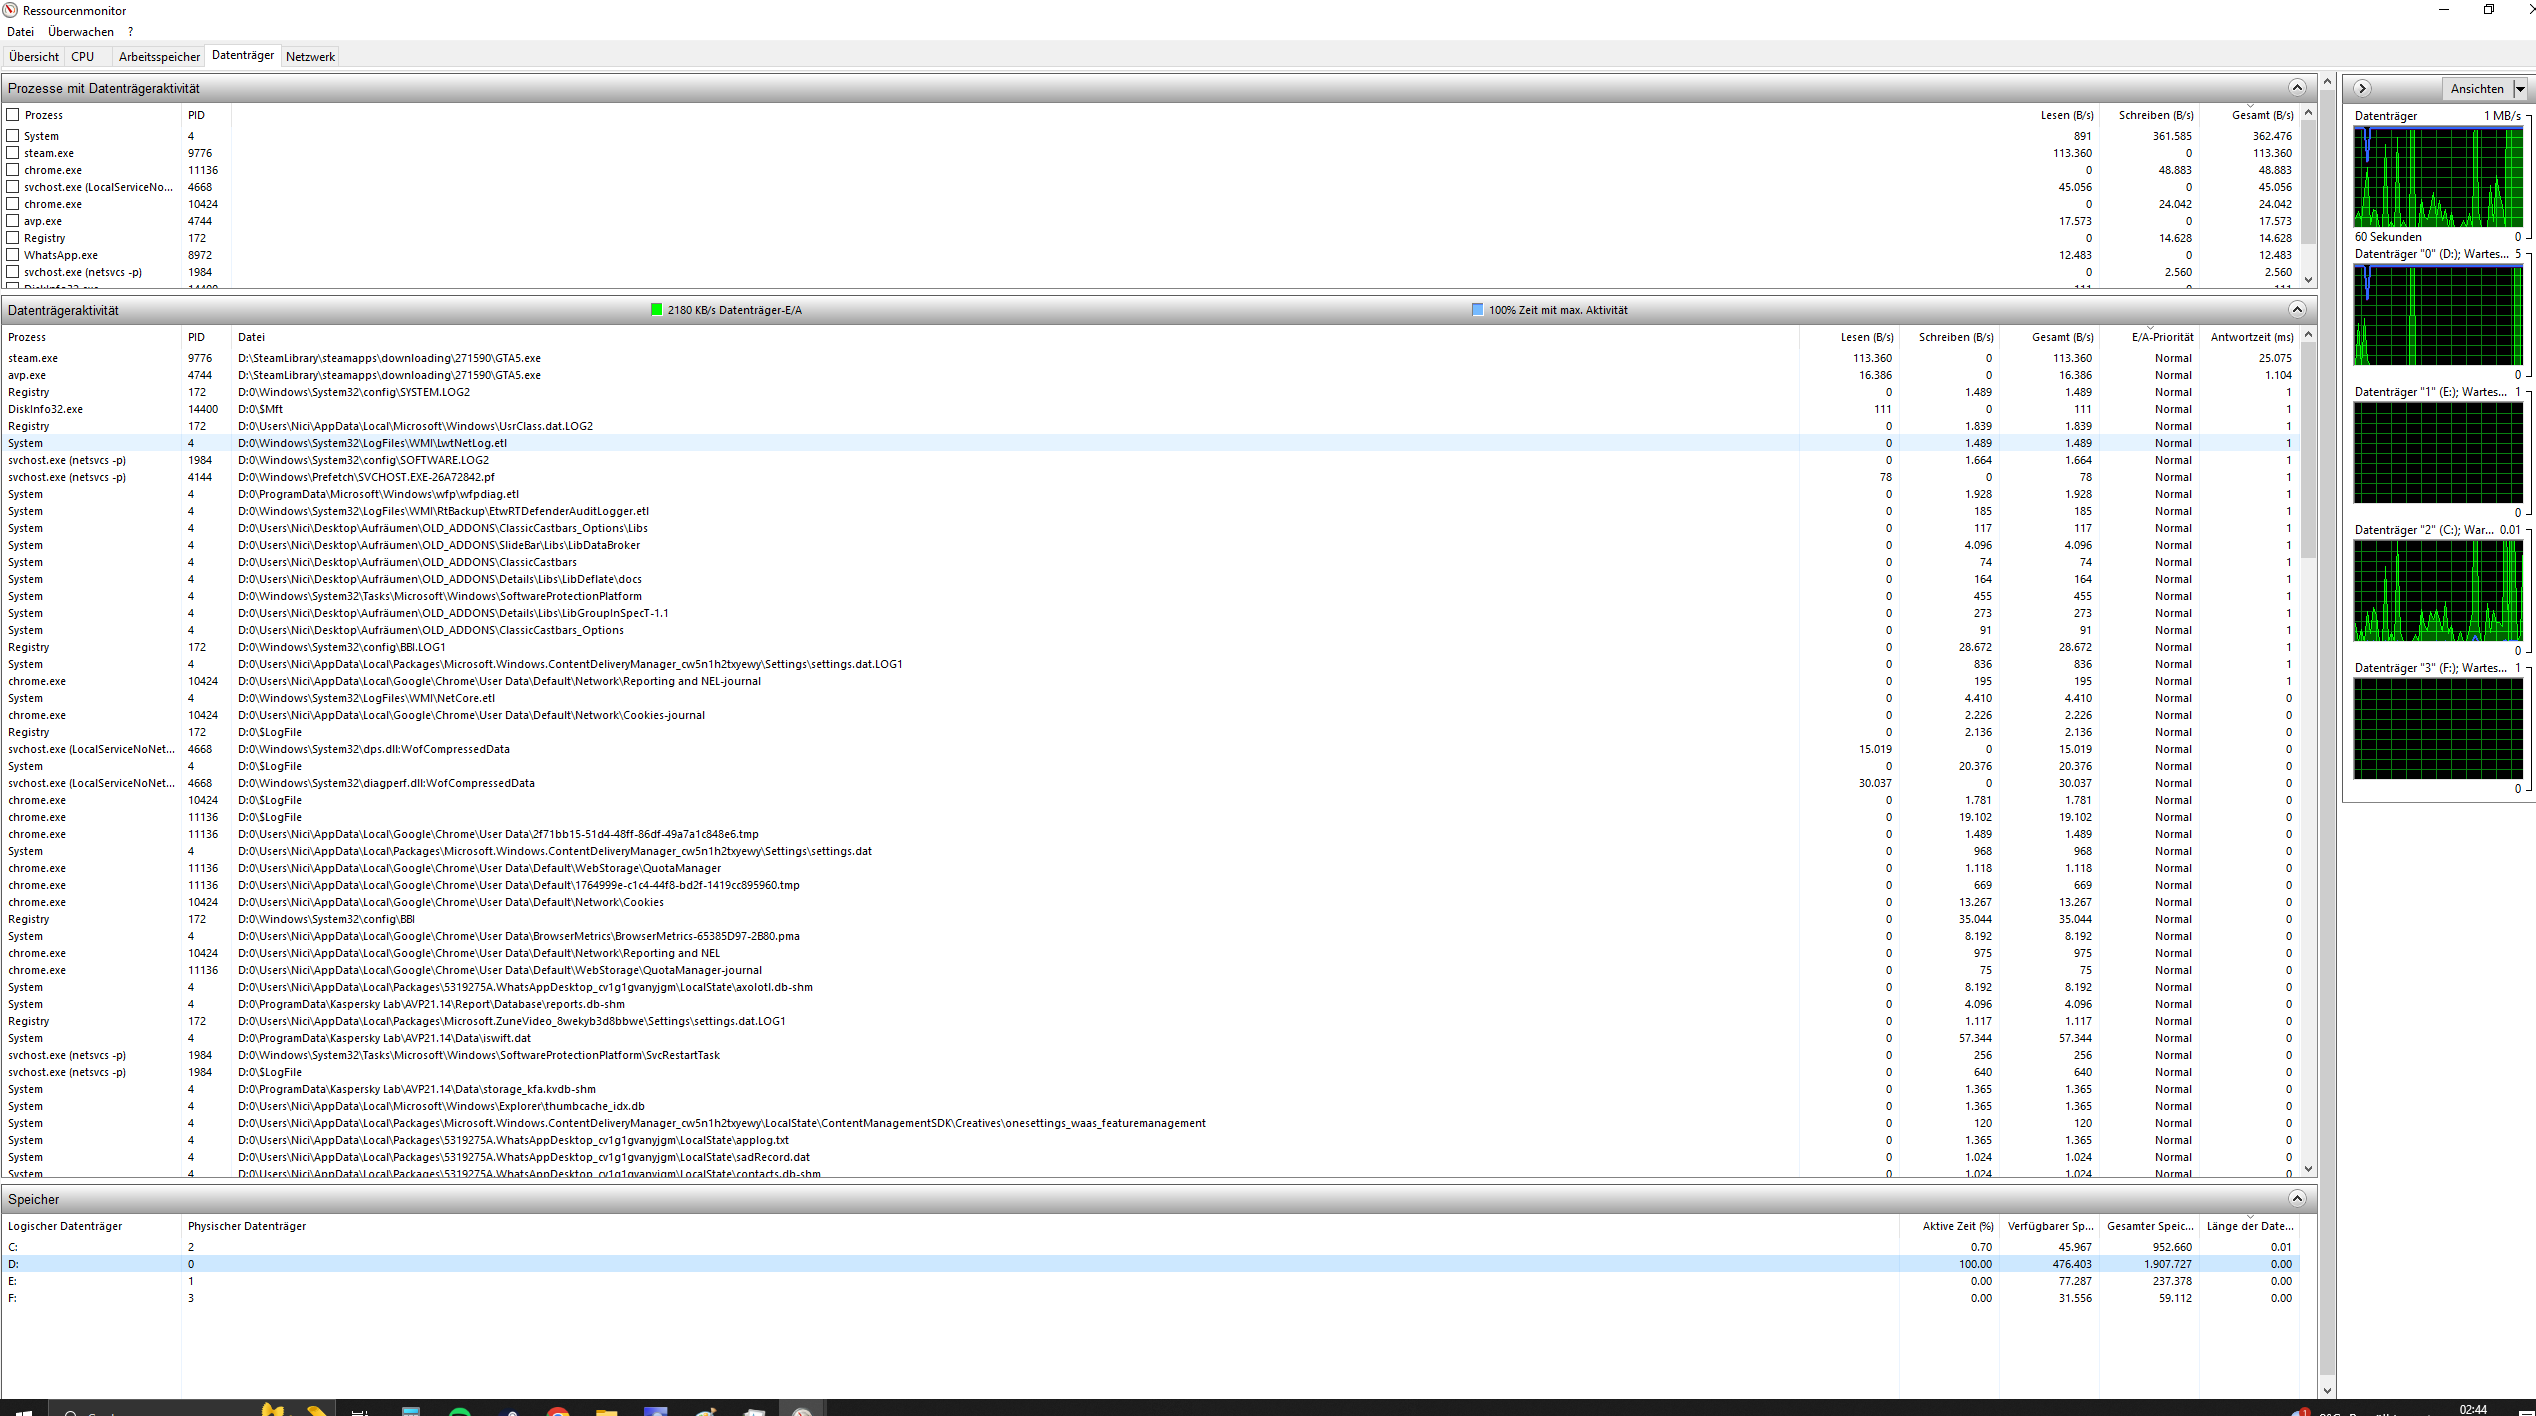This screenshot has width=2536, height=1416.
Task: Open the Überwachen menu
Action: point(80,32)
